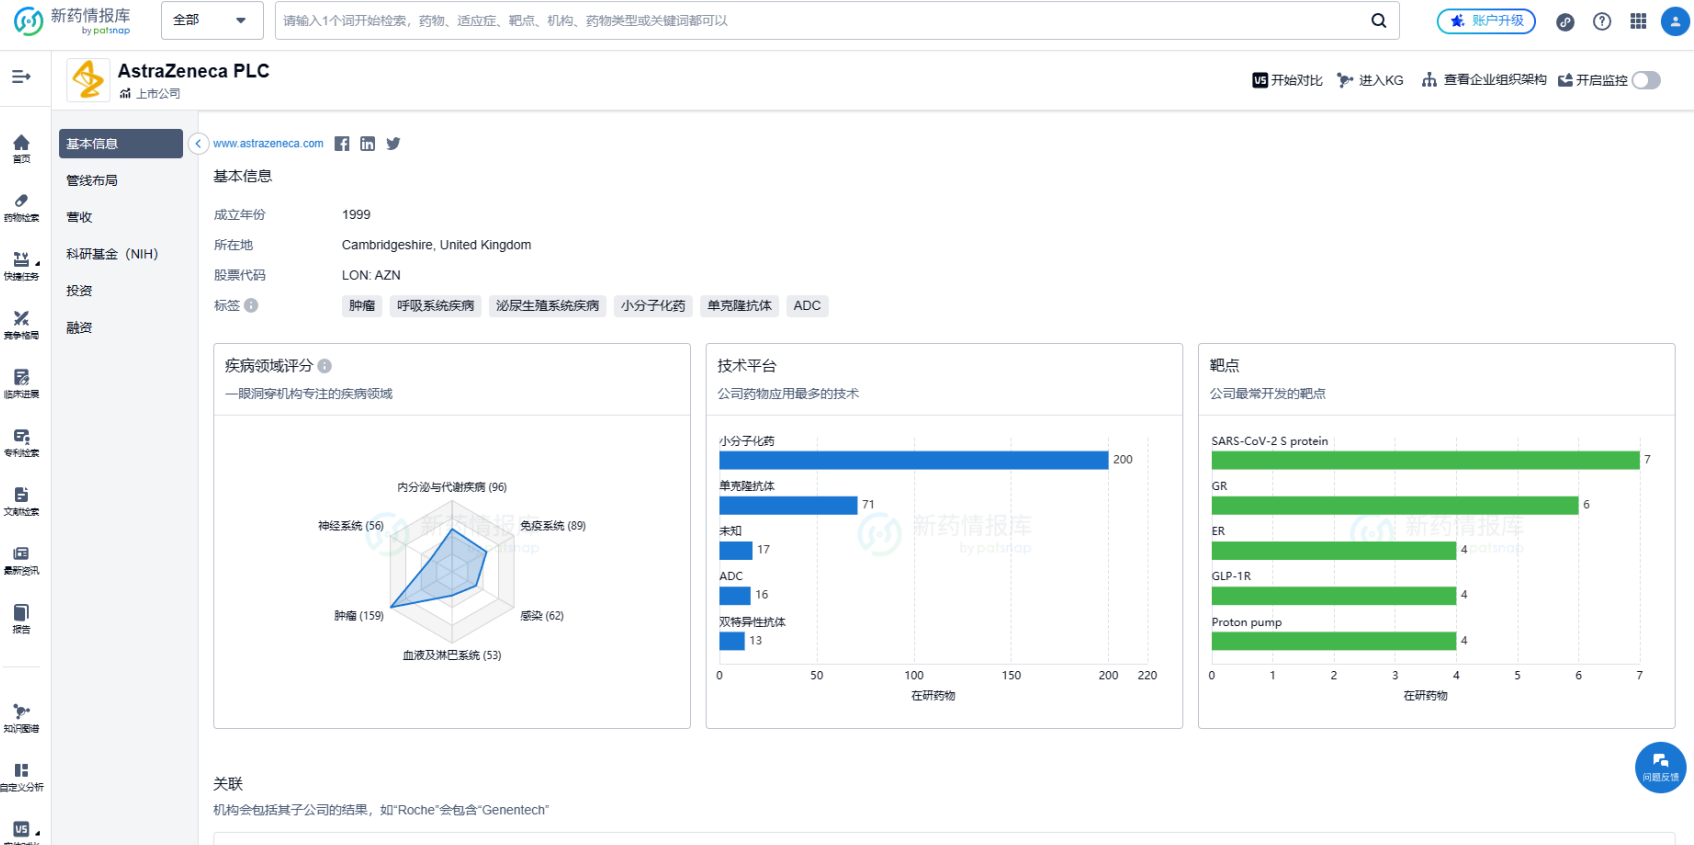Select the 科研基金 (NIH) tab
This screenshot has height=845, width=1694.
coord(112,254)
